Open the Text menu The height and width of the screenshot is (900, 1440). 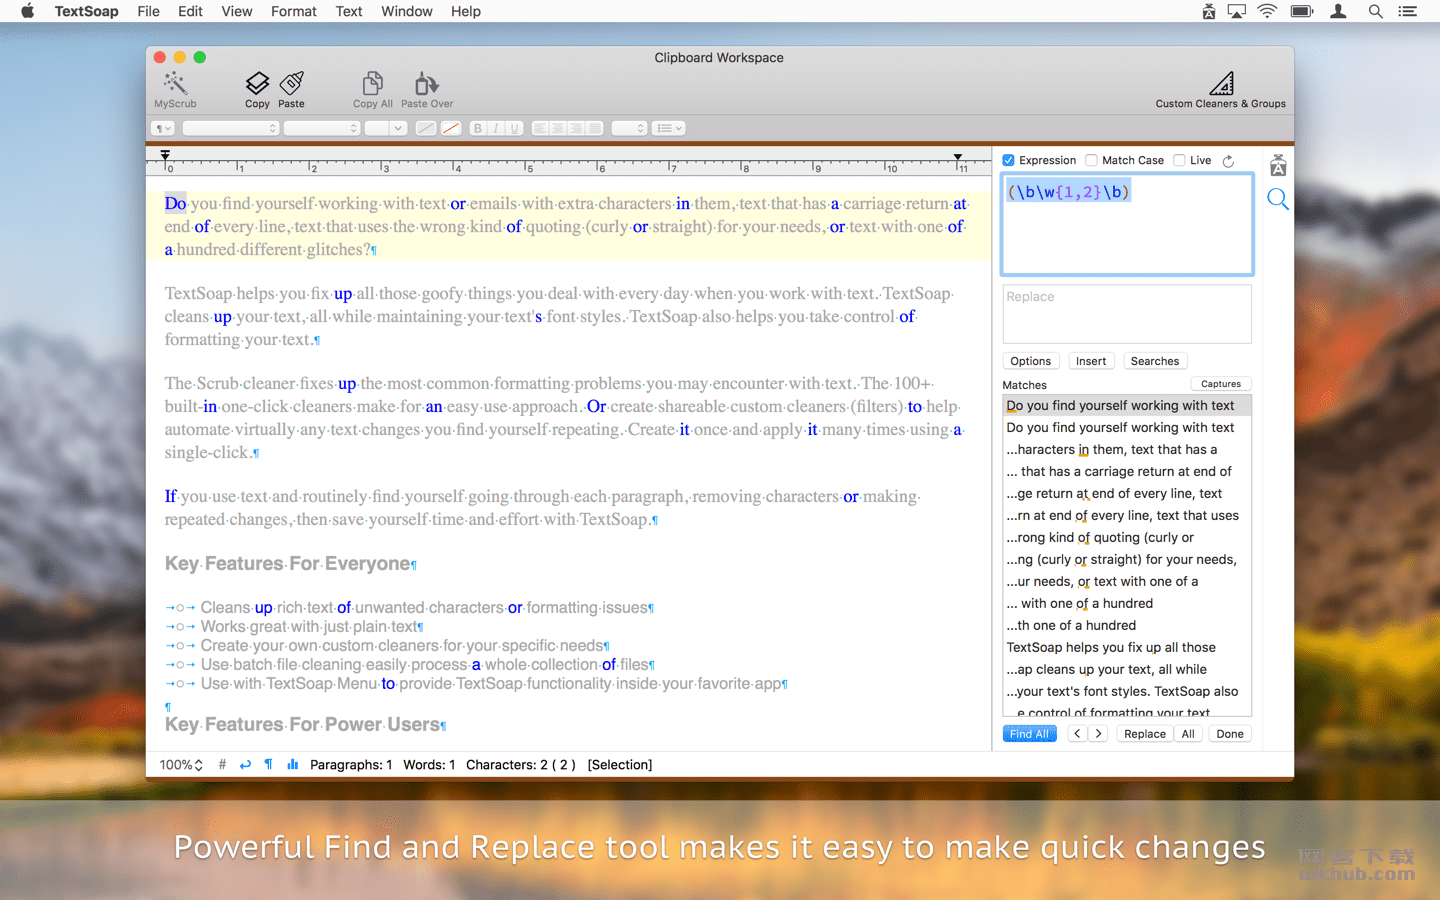(349, 11)
